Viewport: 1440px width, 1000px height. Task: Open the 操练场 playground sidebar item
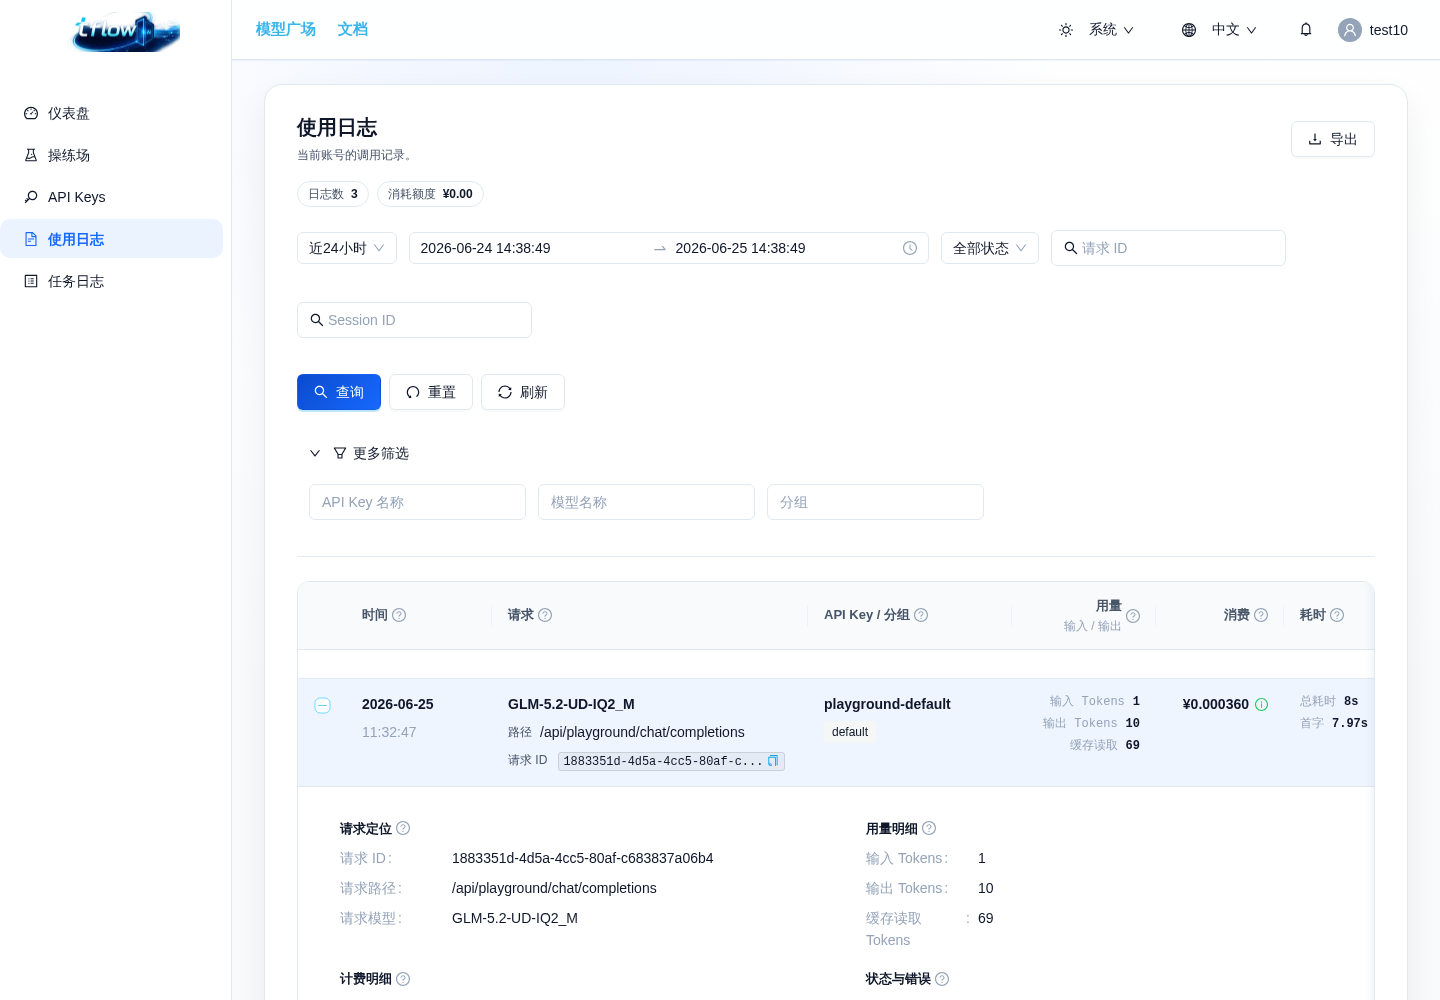(111, 155)
